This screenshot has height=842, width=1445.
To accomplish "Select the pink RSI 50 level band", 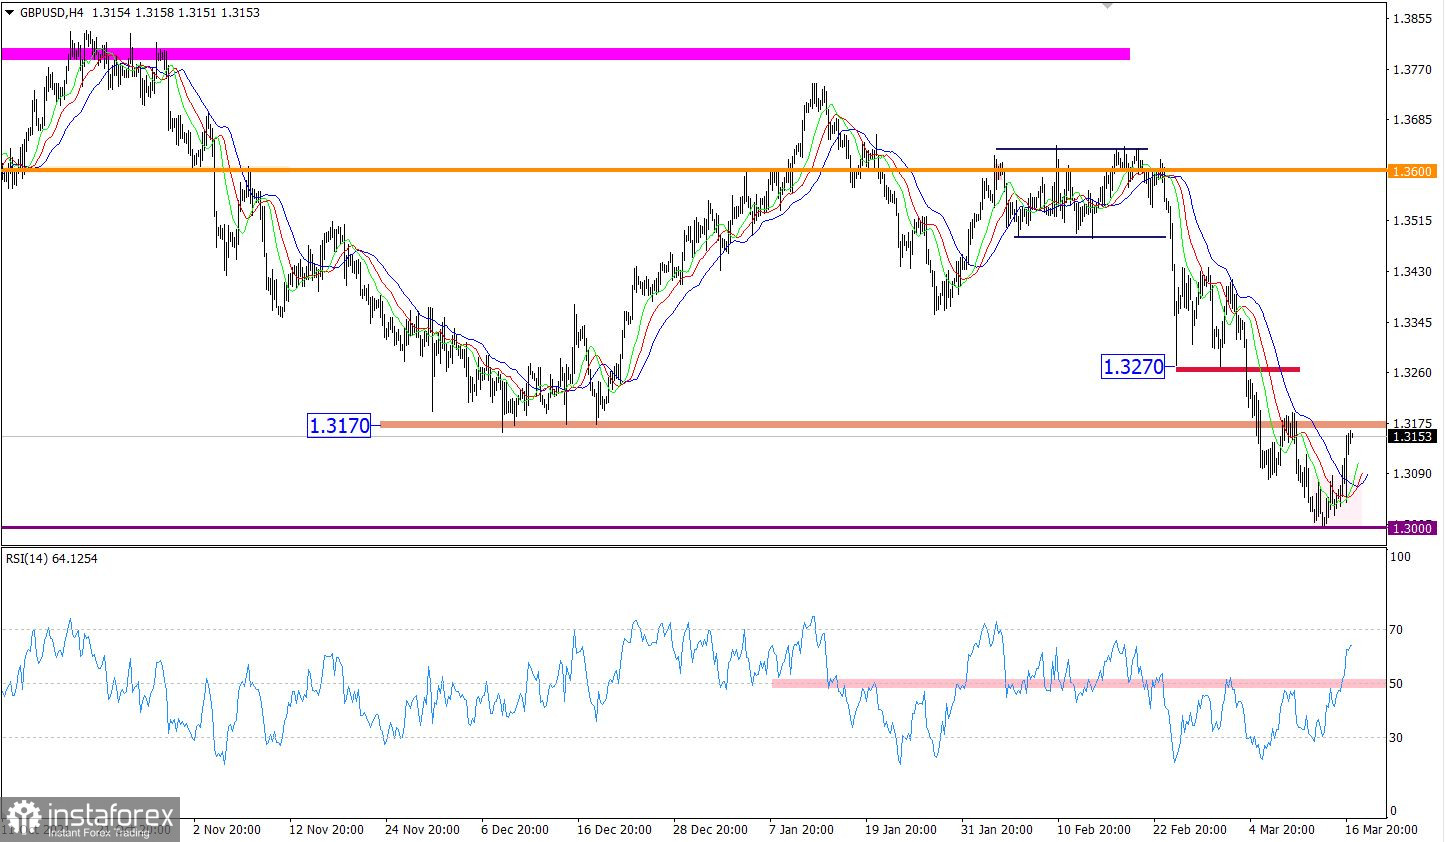I will tap(1079, 684).
